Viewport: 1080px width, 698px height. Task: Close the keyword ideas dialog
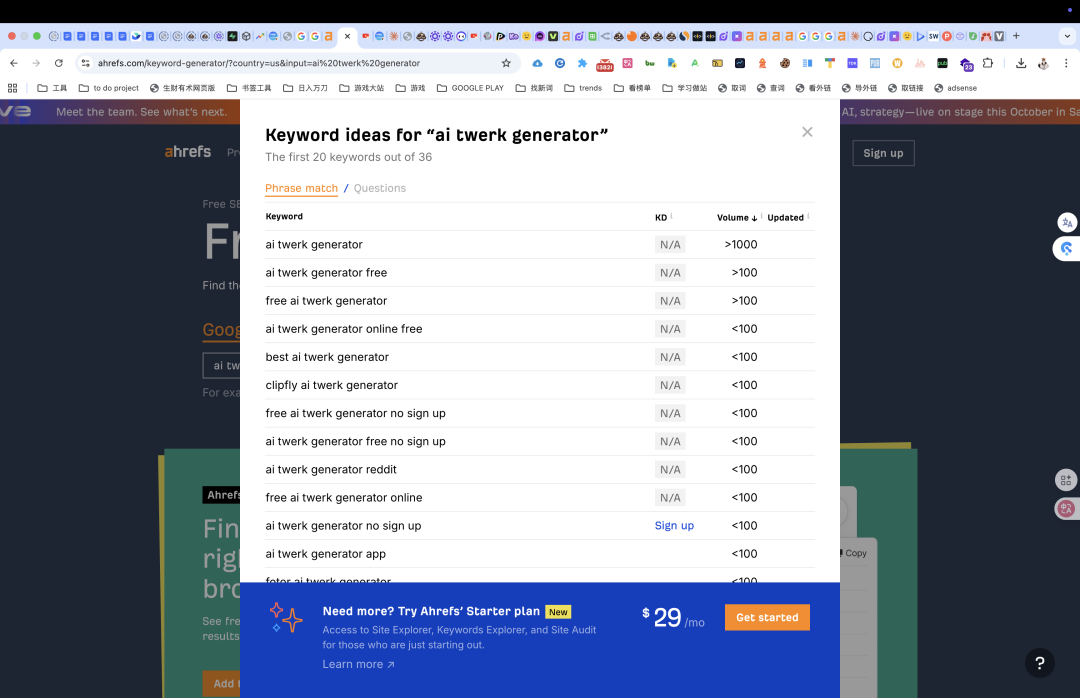tap(807, 132)
